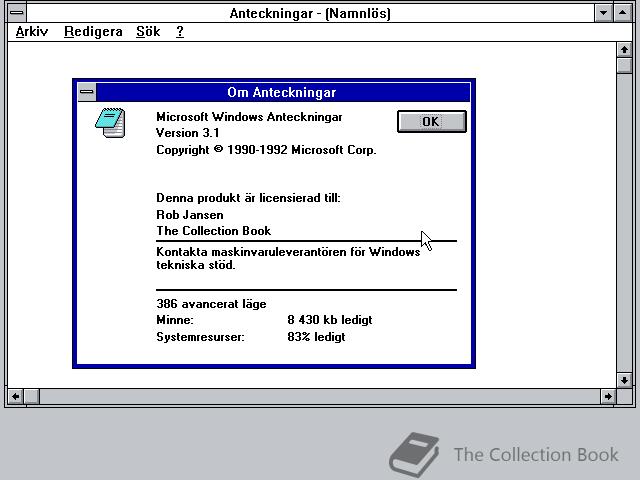Open the dialog's system menu box
The width and height of the screenshot is (640, 480).
(x=87, y=92)
